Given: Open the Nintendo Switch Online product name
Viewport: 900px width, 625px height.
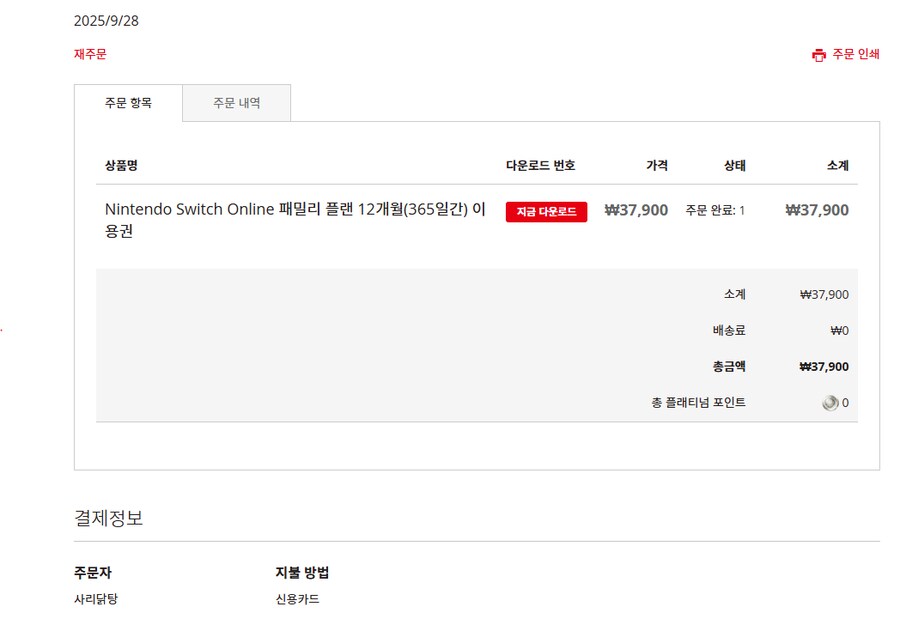Looking at the screenshot, I should [x=289, y=209].
